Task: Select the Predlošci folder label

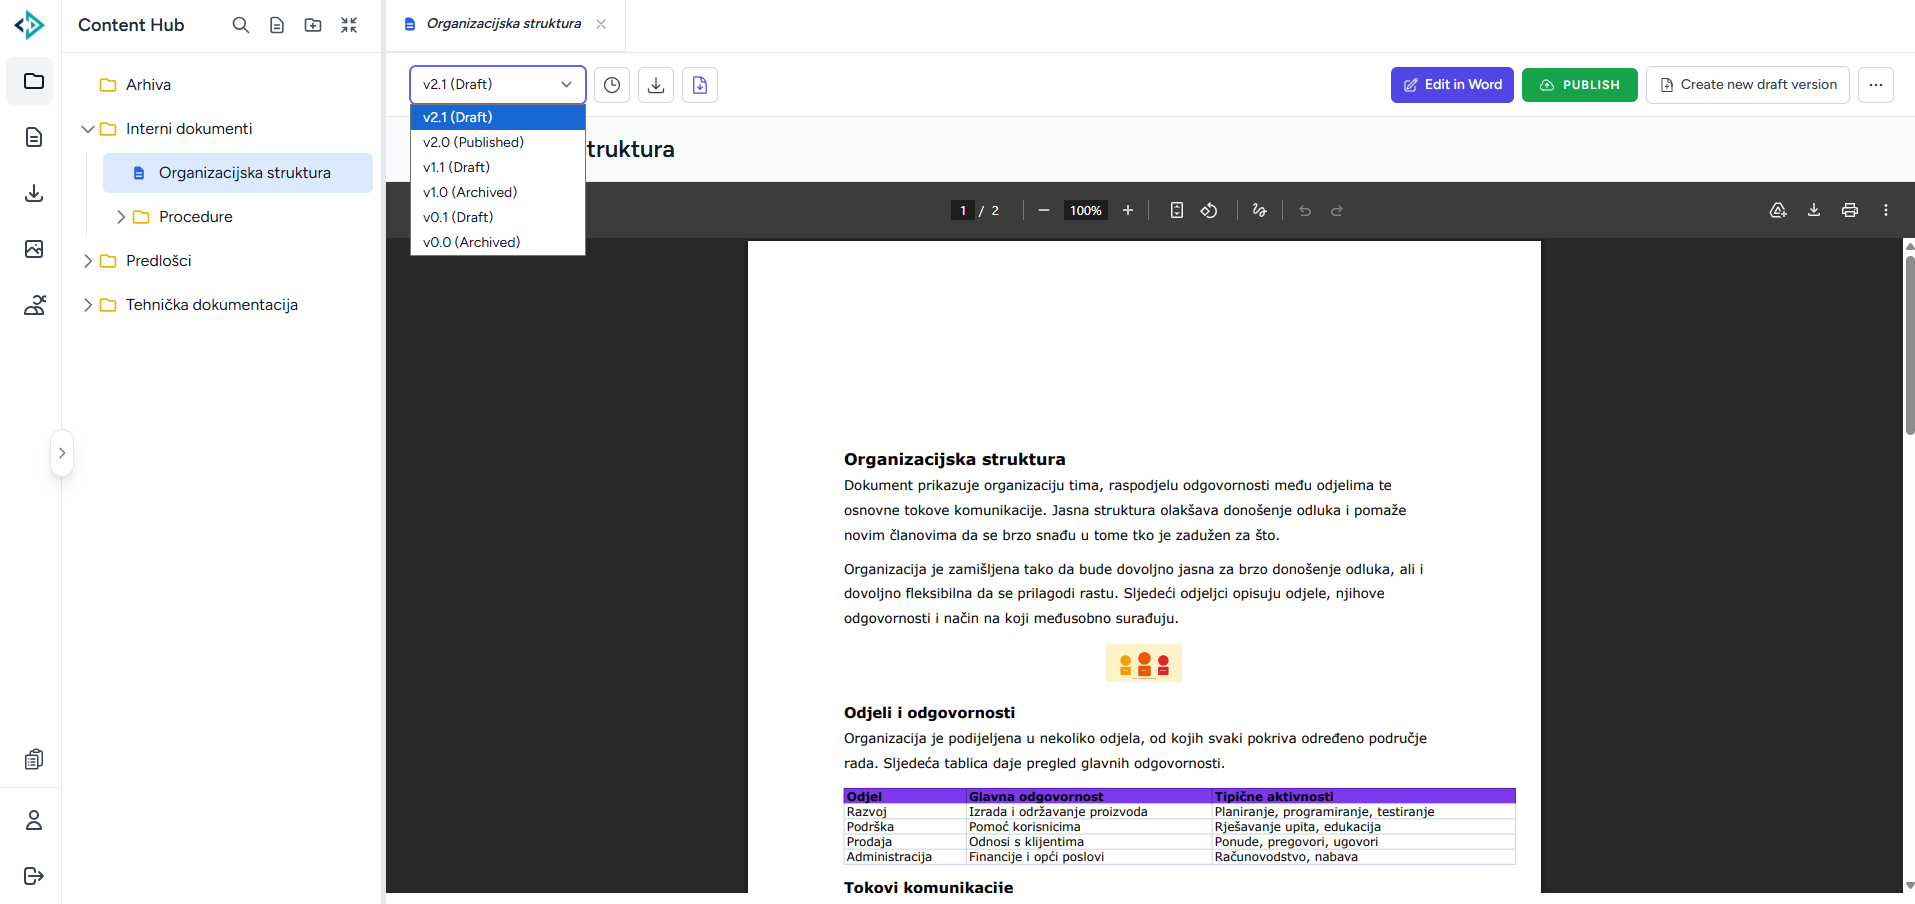Action: (x=159, y=261)
